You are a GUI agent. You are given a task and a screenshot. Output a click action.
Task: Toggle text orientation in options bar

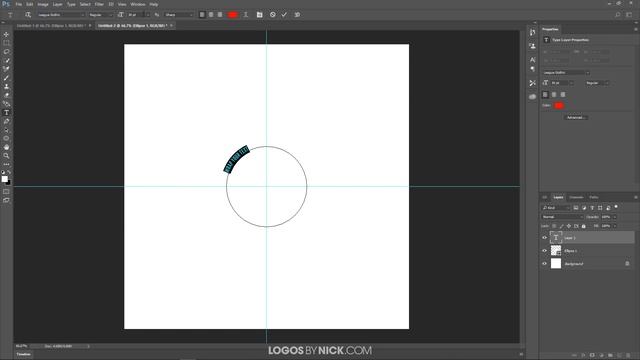click(28, 15)
